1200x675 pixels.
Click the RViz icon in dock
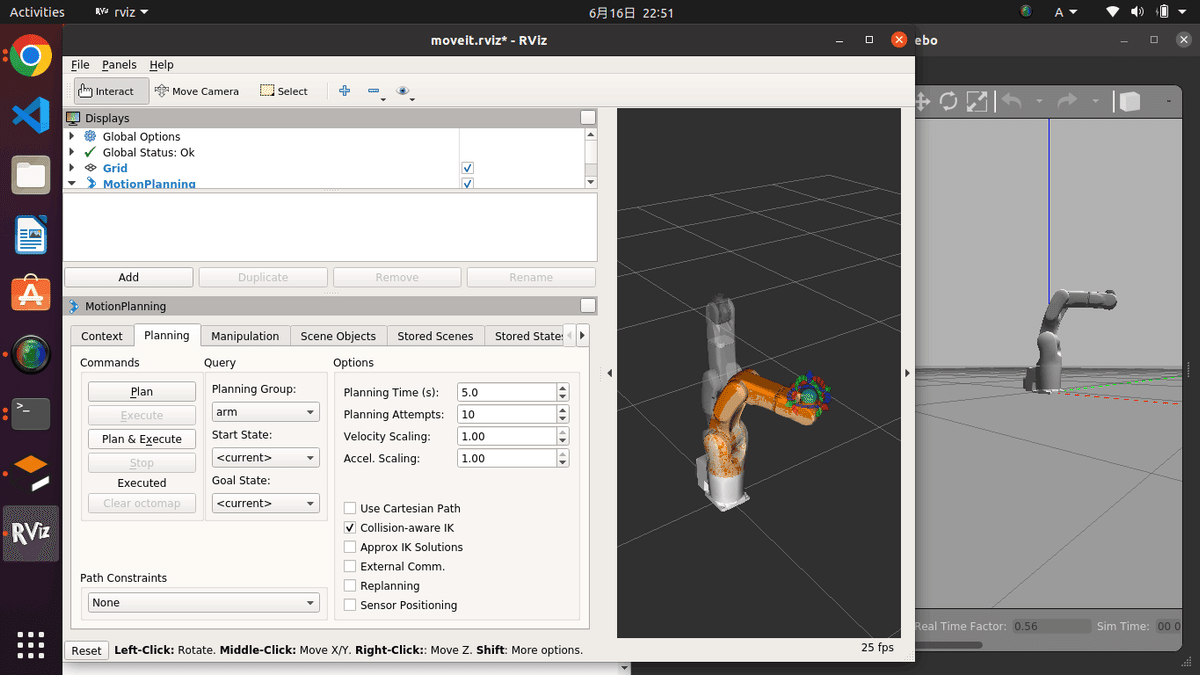coord(31,532)
